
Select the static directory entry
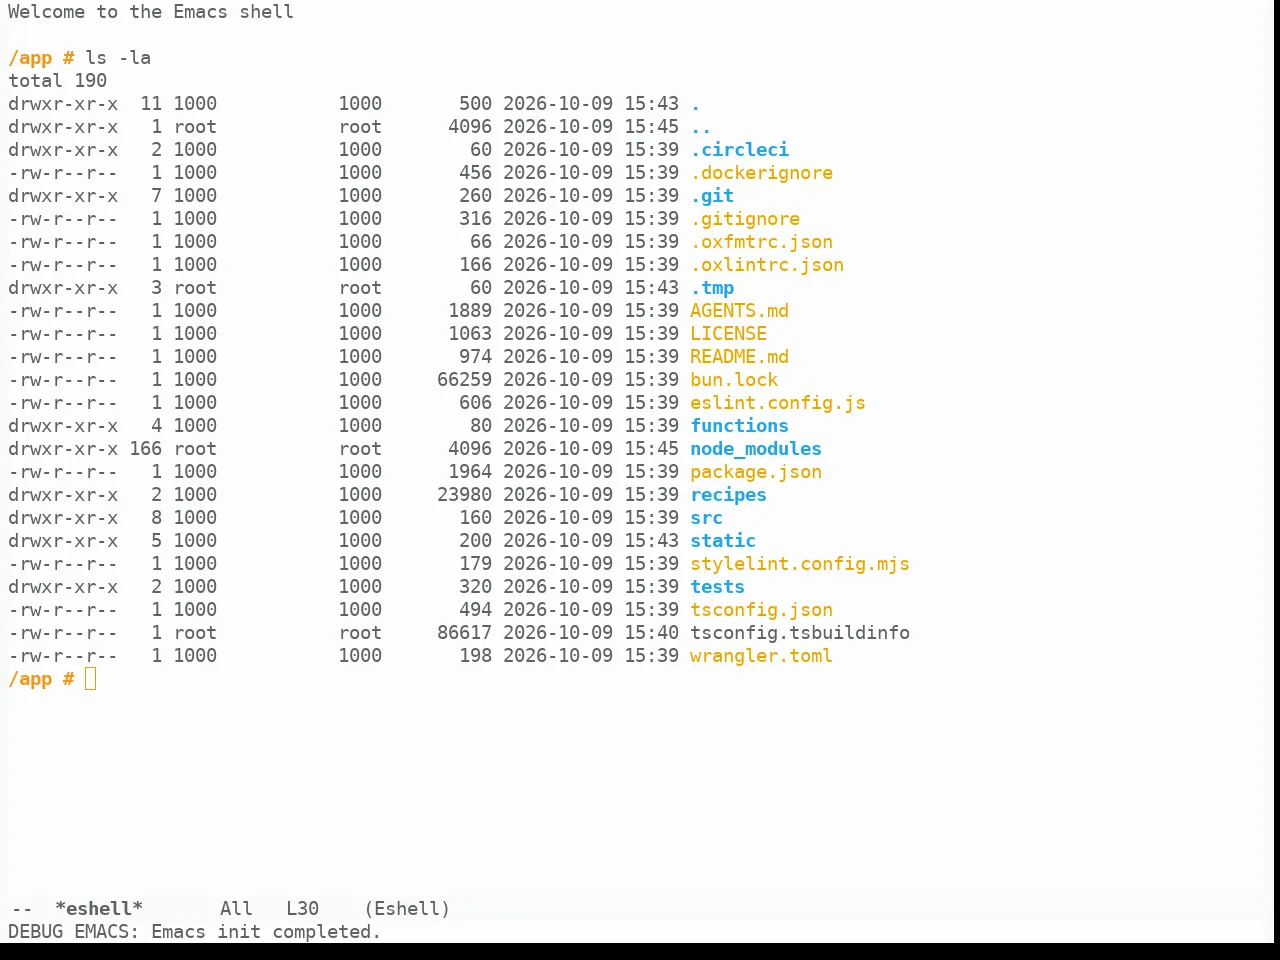pyautogui.click(x=723, y=541)
